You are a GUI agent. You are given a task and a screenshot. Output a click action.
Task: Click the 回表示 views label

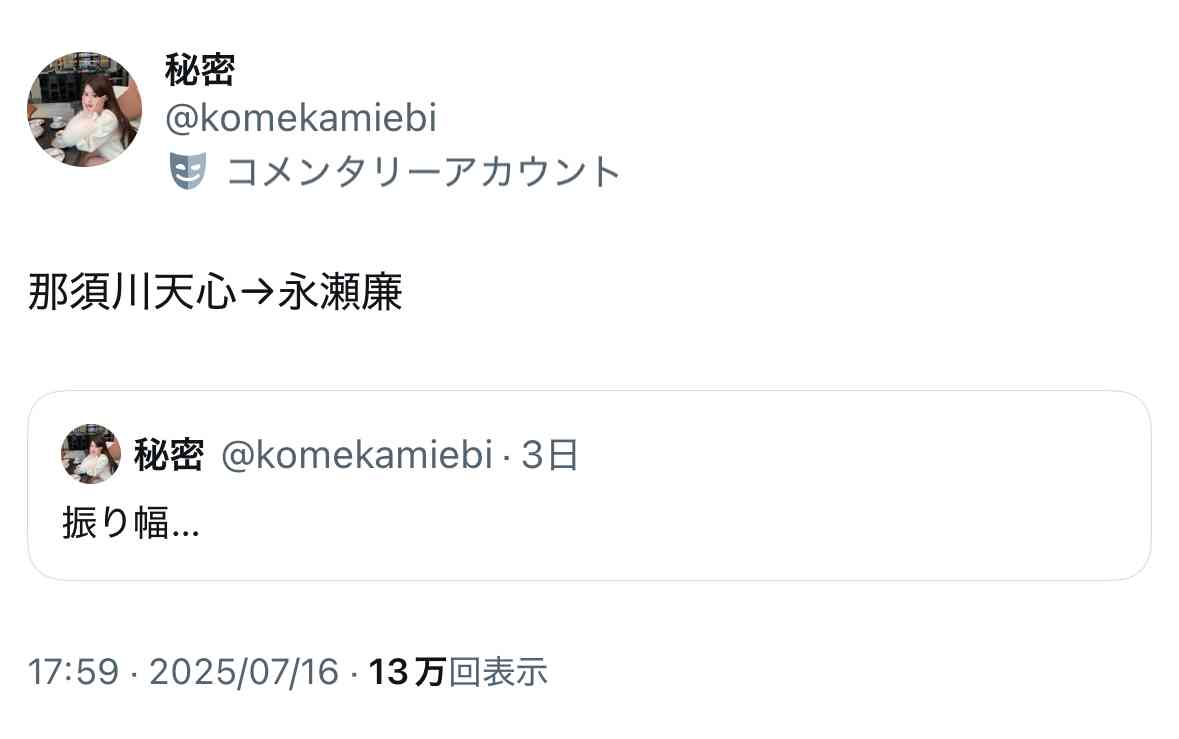(498, 671)
